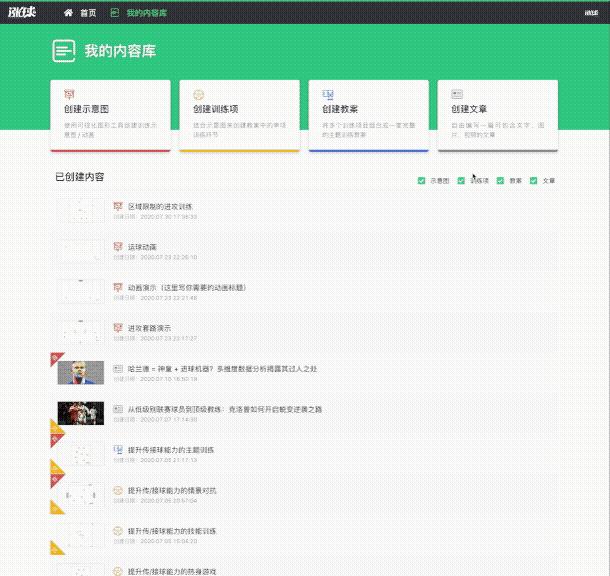Click diagram type icon beside 进攻套路演示
This screenshot has height=576, width=610.
point(118,328)
